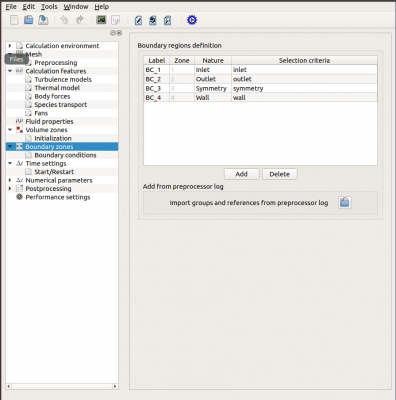The width and height of the screenshot is (396, 400).
Task: Click the Add button
Action: (241, 174)
